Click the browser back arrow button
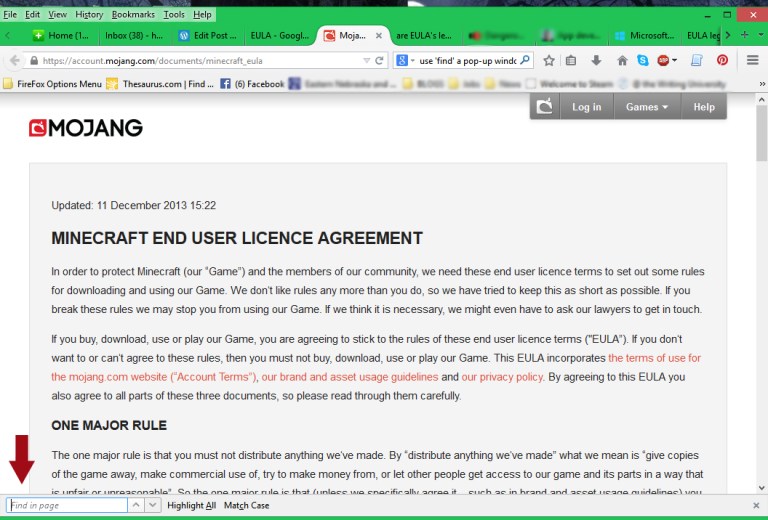This screenshot has width=768, height=520. click(15, 60)
